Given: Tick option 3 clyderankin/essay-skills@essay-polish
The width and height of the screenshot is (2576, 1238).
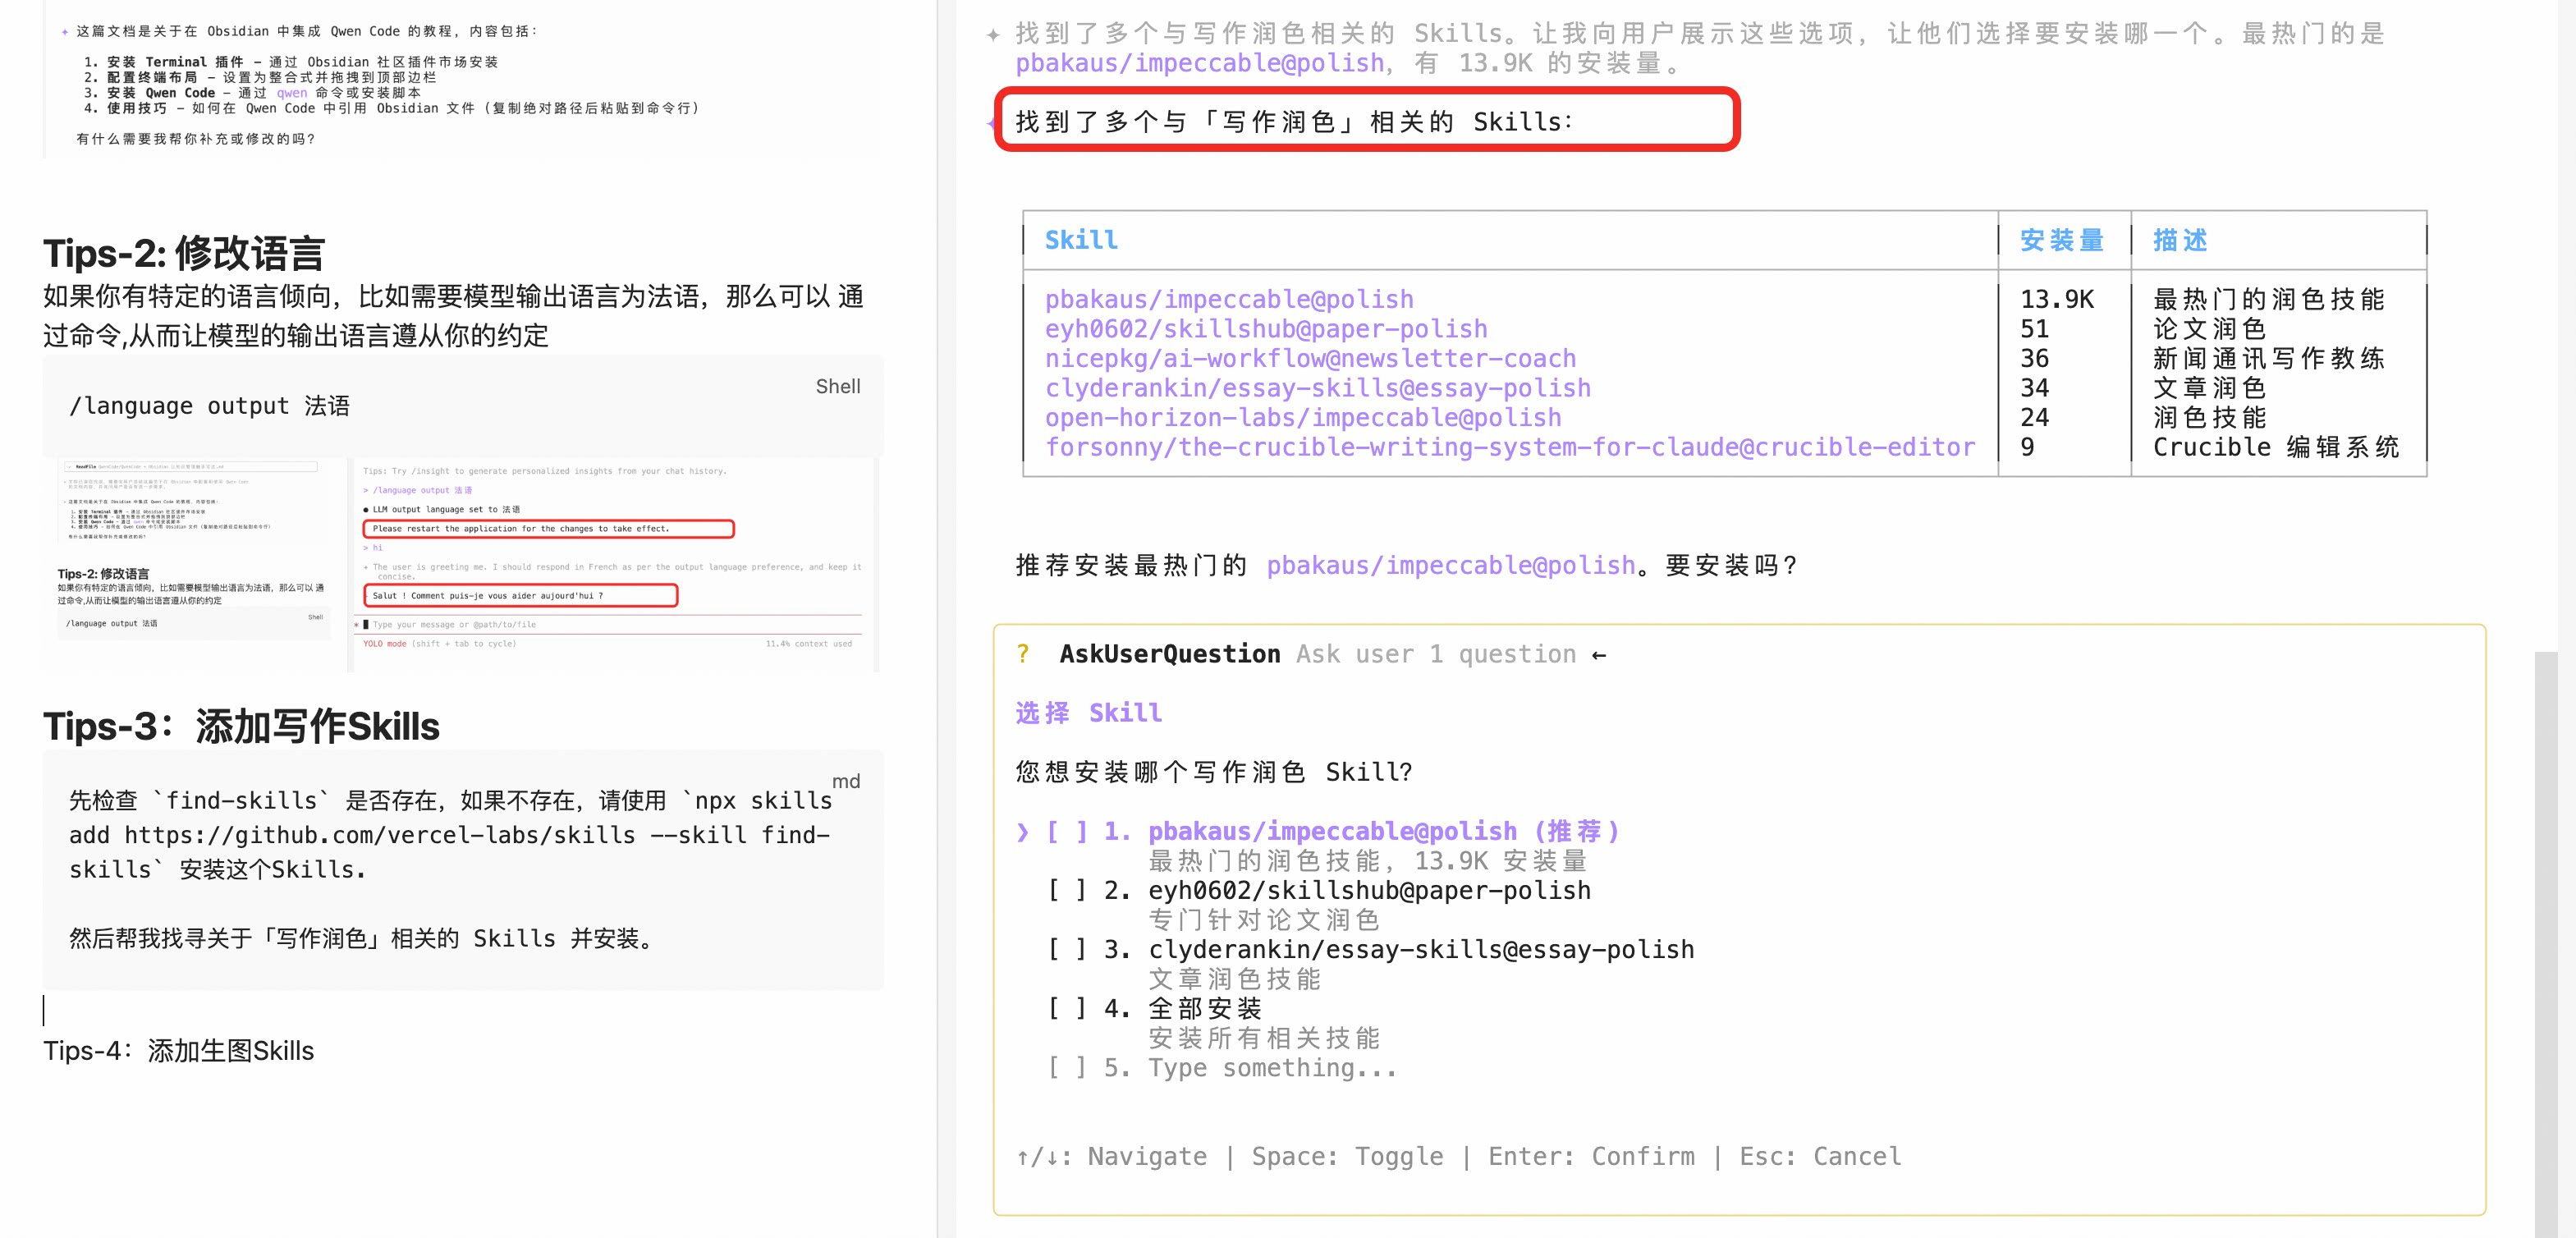Looking at the screenshot, I should point(1066,950).
